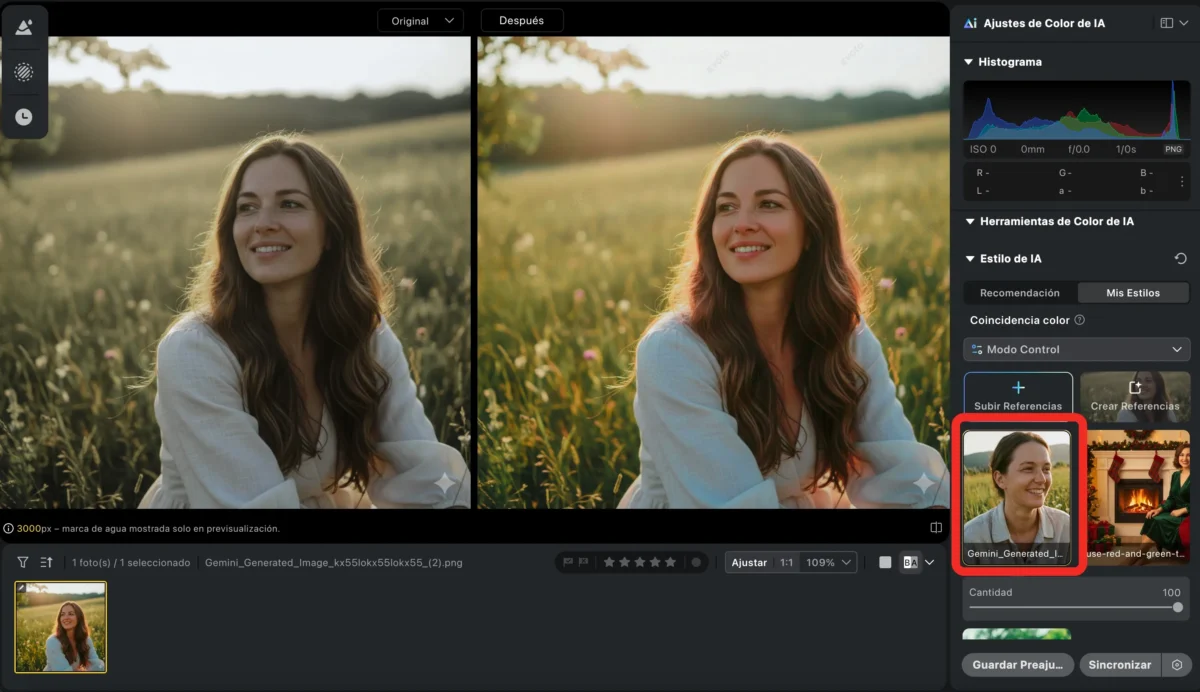Click the settings icon next to Sincronizar
Image resolution: width=1200 pixels, height=692 pixels.
(1177, 665)
